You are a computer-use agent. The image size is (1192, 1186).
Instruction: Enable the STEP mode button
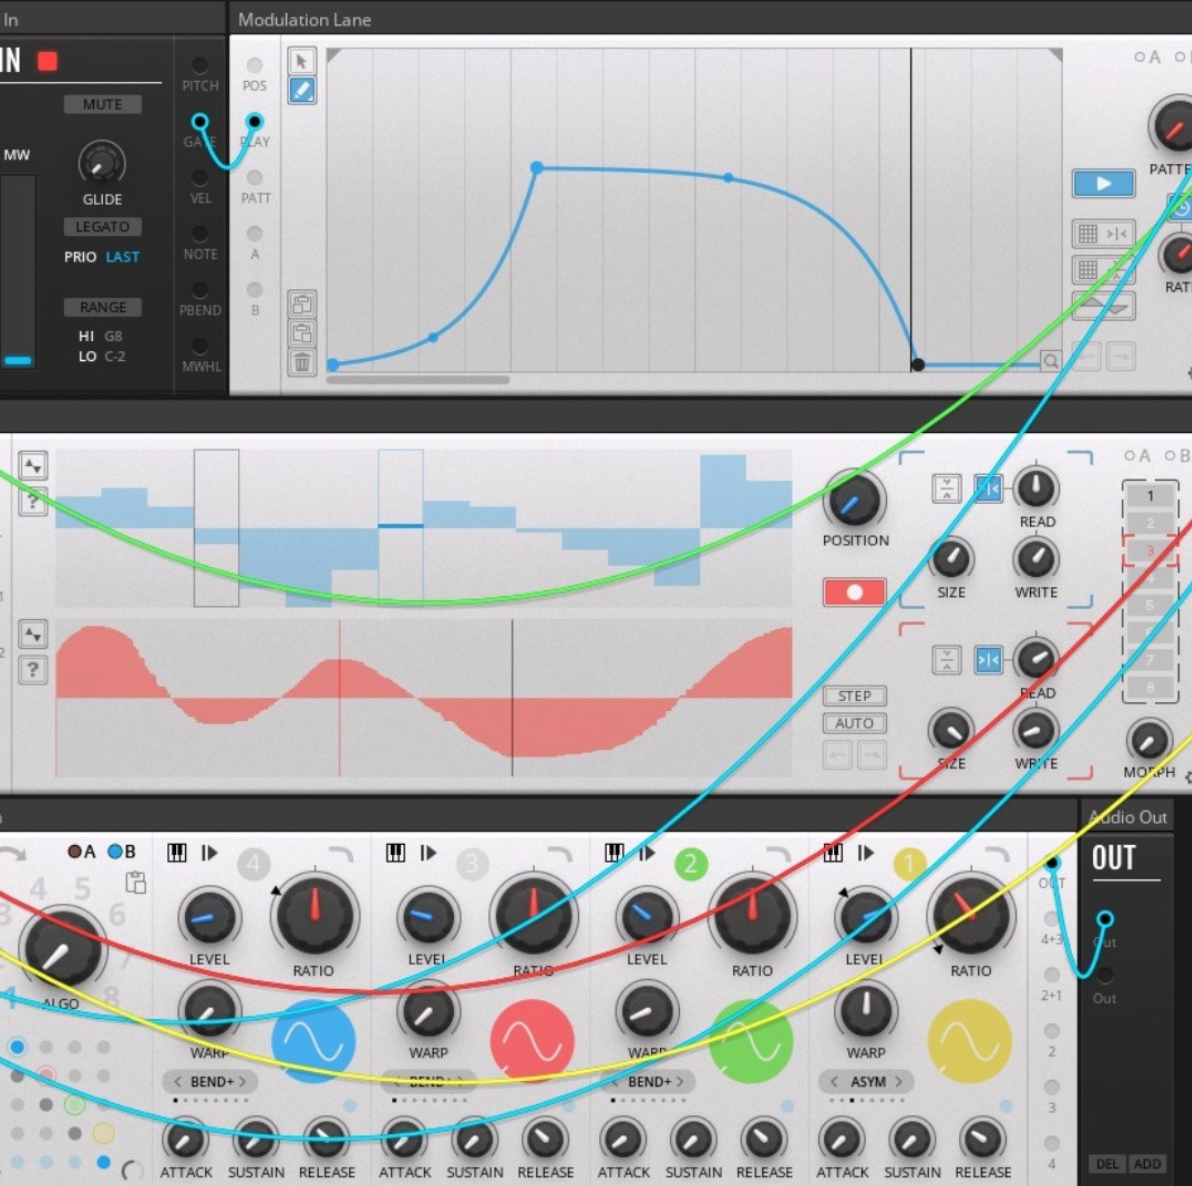[854, 696]
